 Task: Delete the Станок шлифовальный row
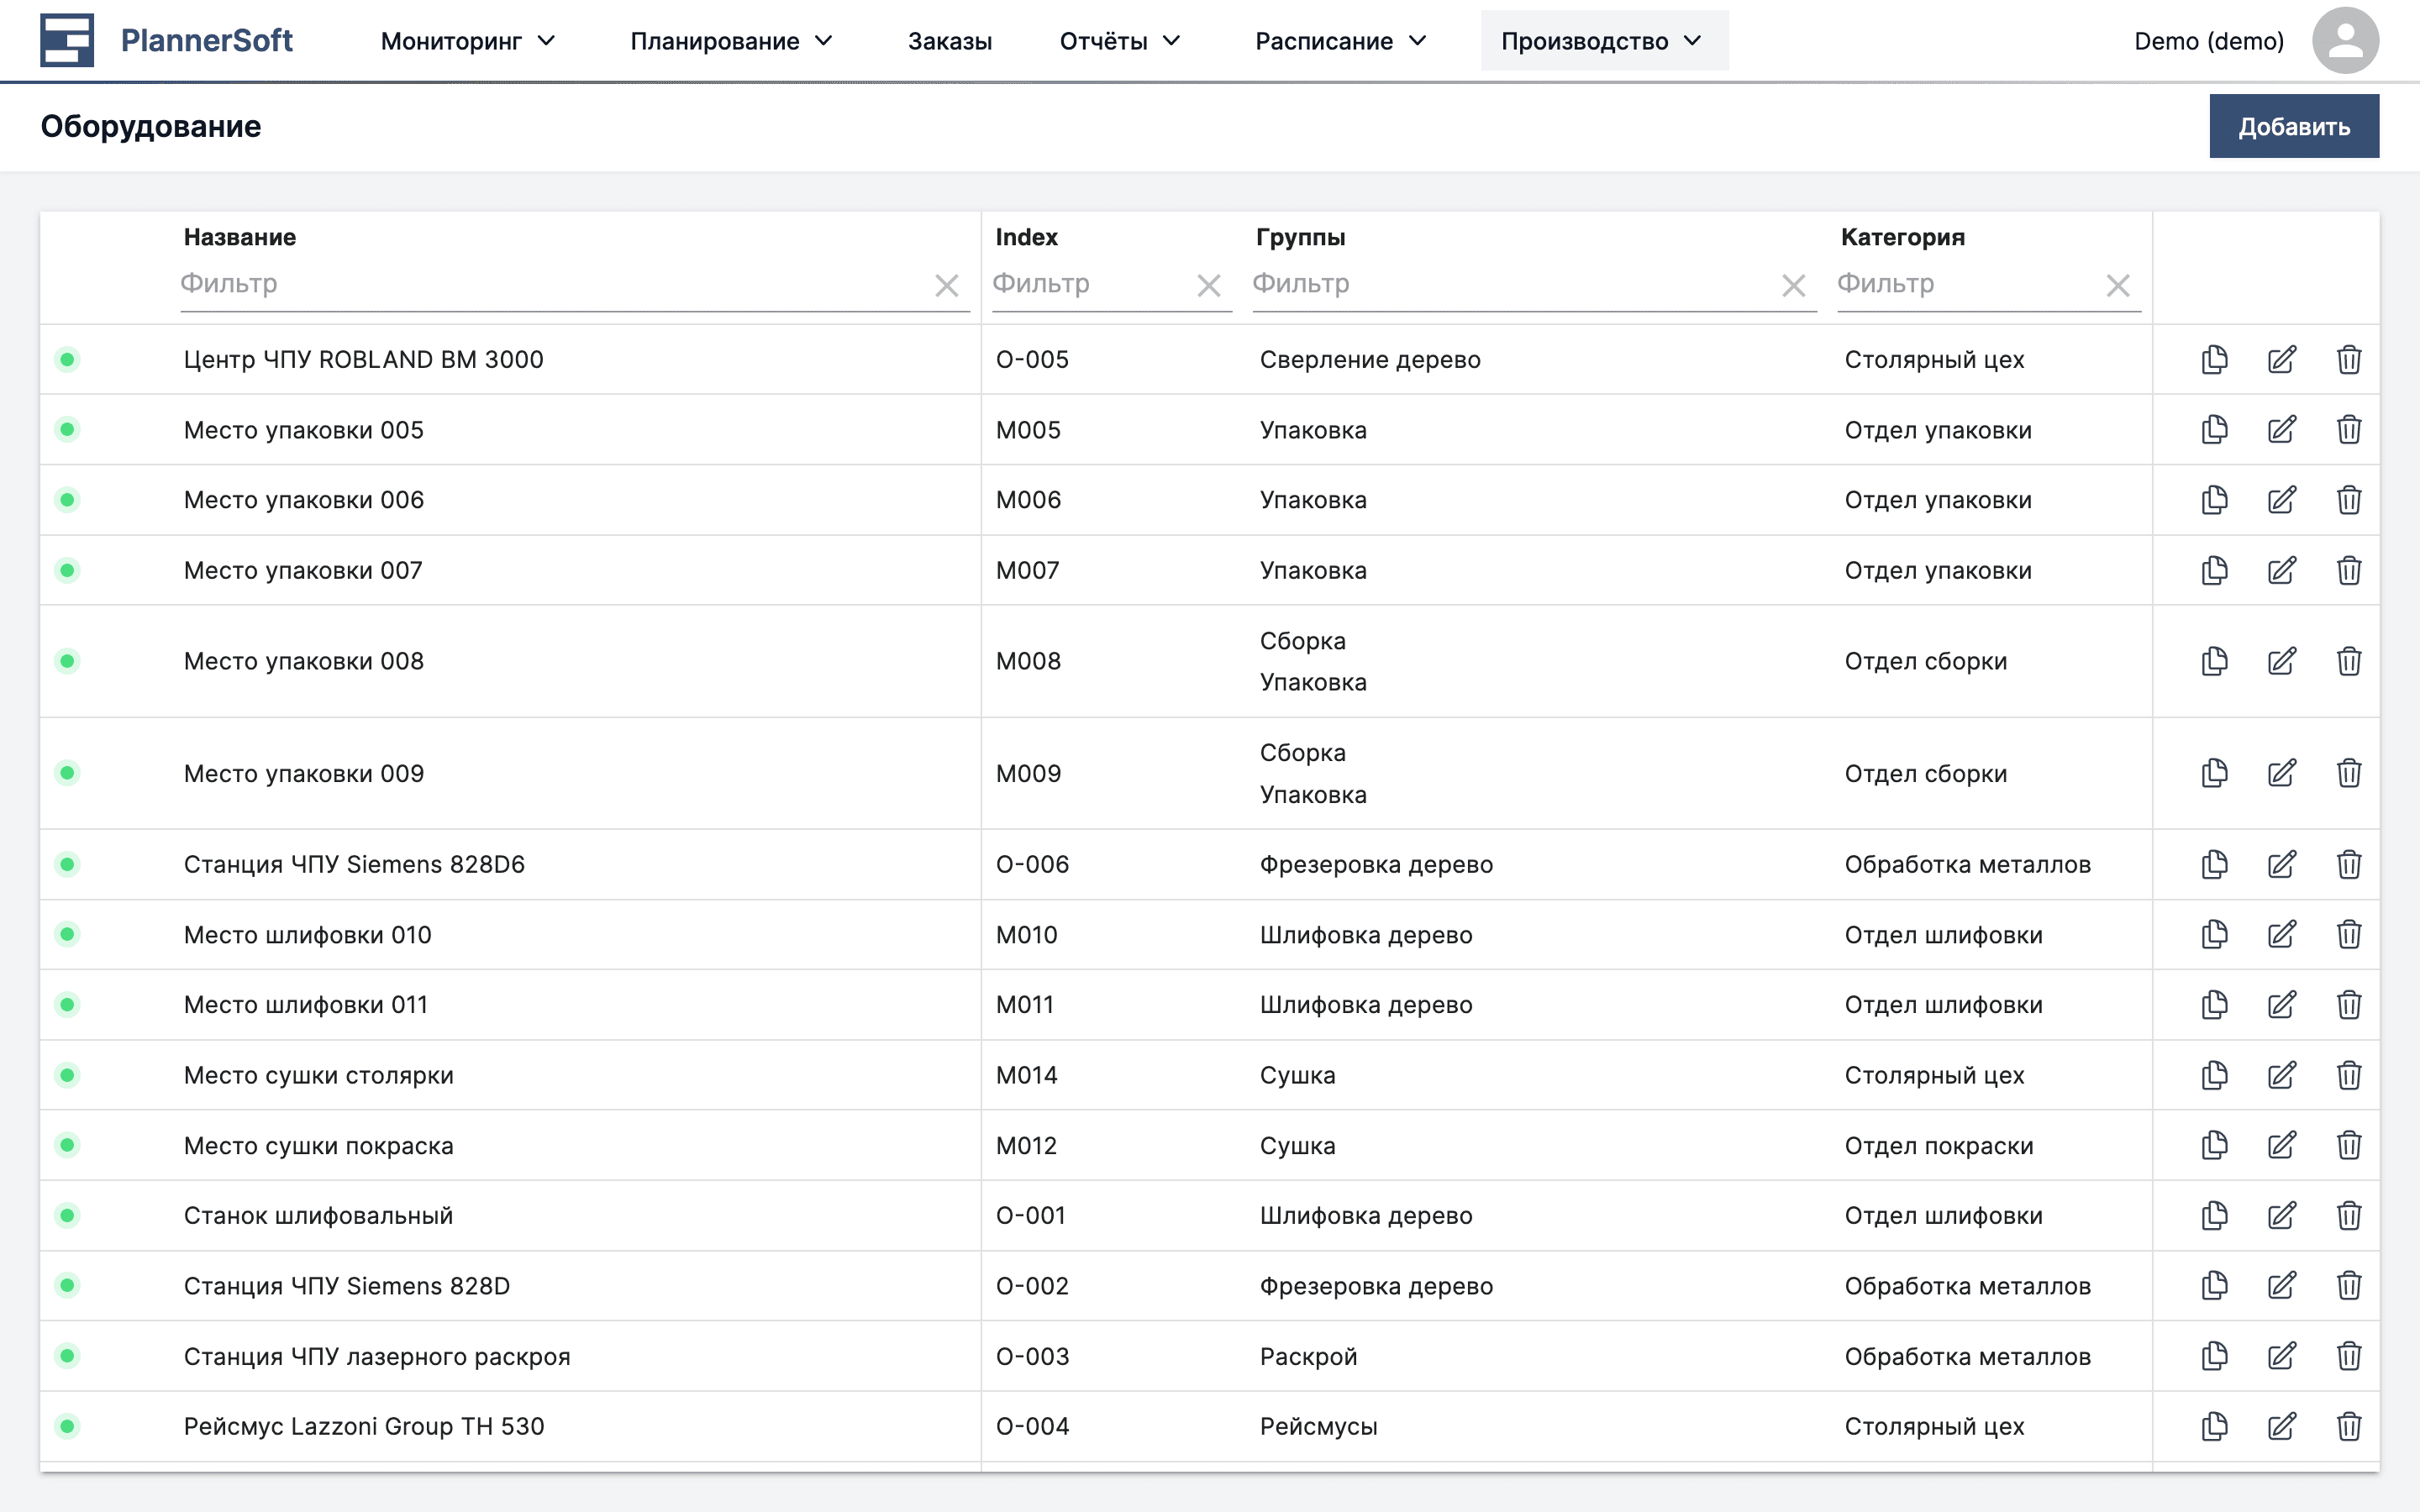2350,1215
